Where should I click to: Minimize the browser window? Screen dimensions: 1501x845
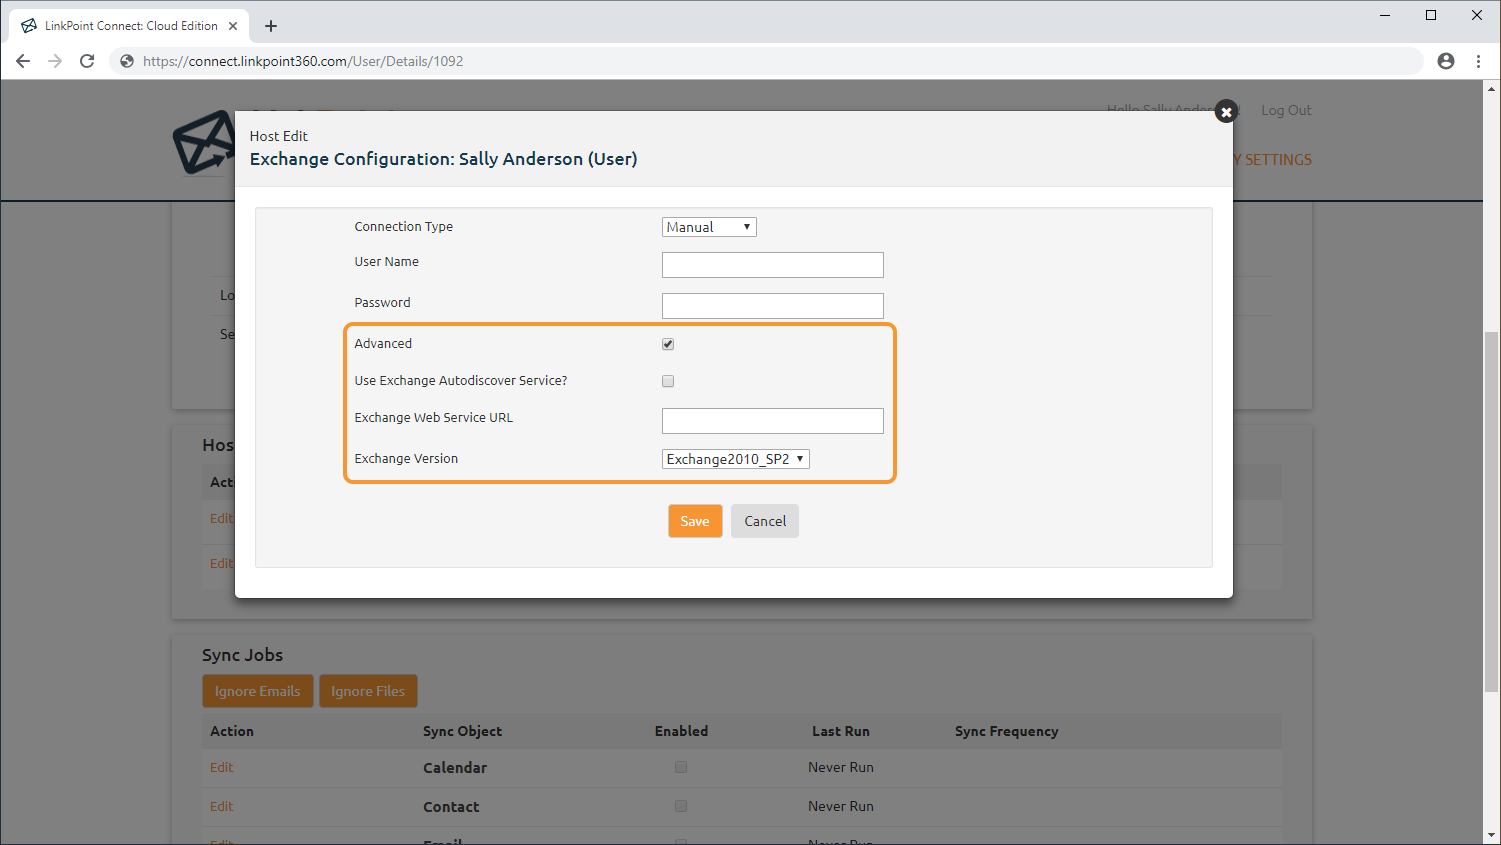pyautogui.click(x=1385, y=15)
